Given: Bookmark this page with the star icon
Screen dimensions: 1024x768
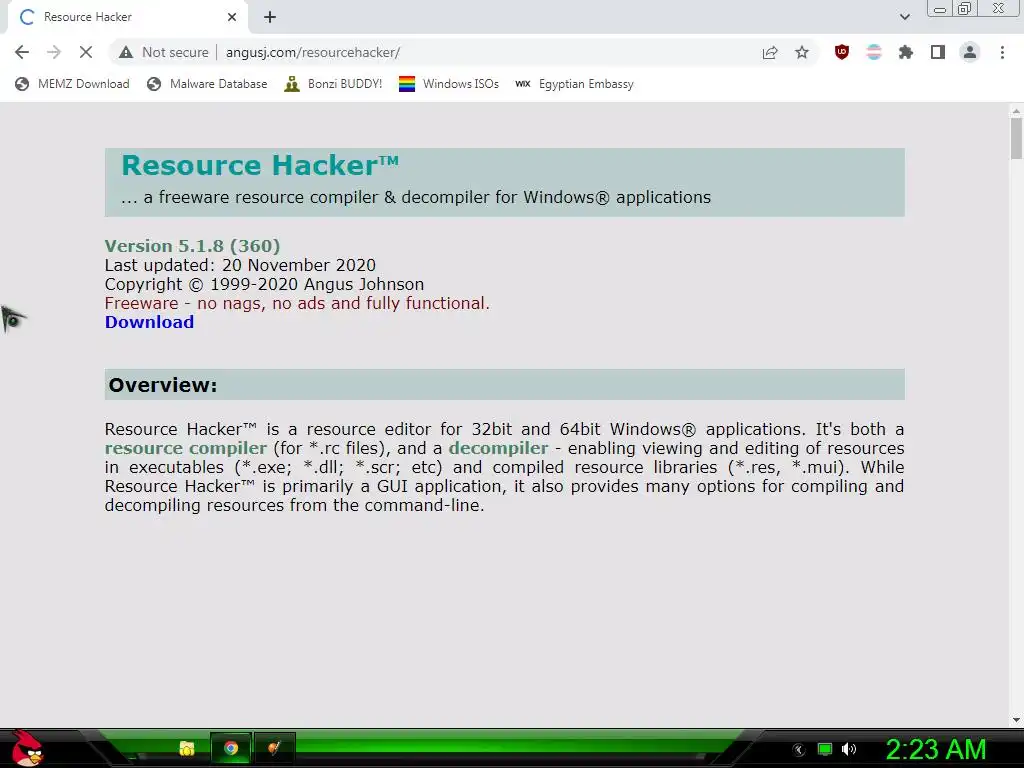Looking at the screenshot, I should (802, 52).
